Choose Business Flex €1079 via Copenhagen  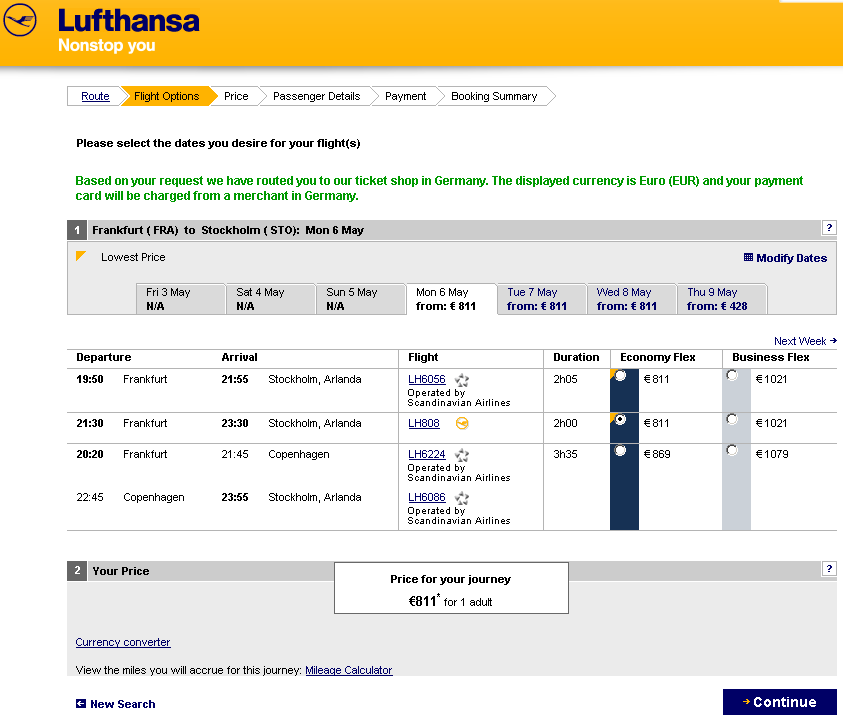pos(733,451)
